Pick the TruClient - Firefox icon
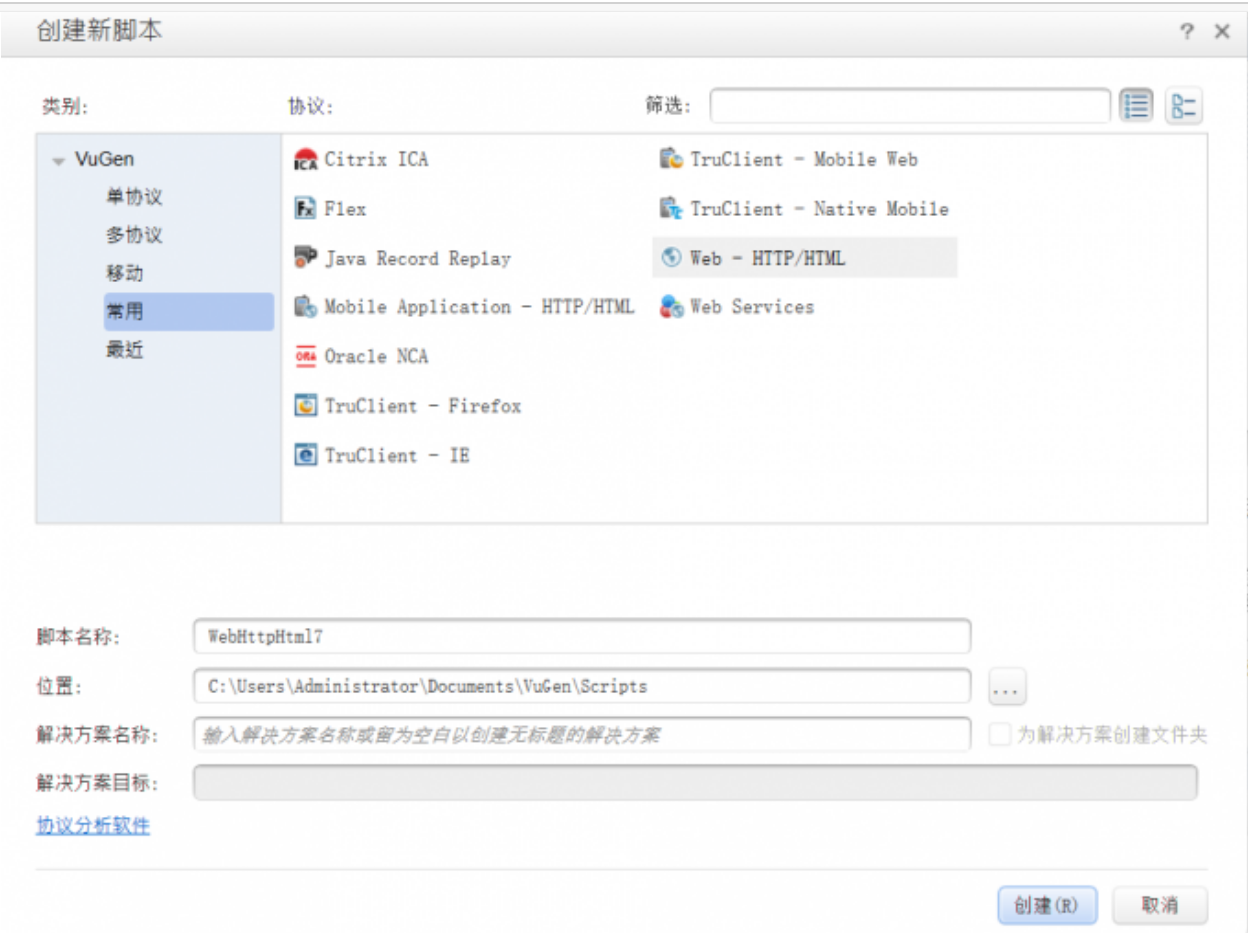 pos(305,406)
